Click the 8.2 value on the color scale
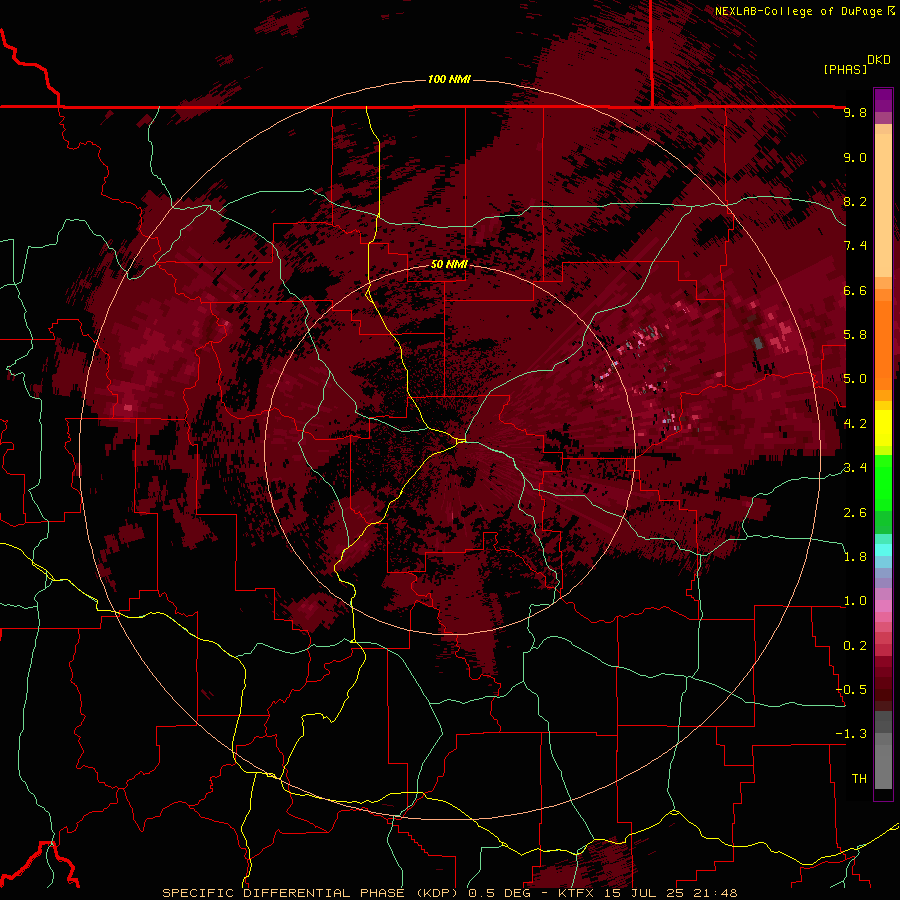 click(x=855, y=202)
